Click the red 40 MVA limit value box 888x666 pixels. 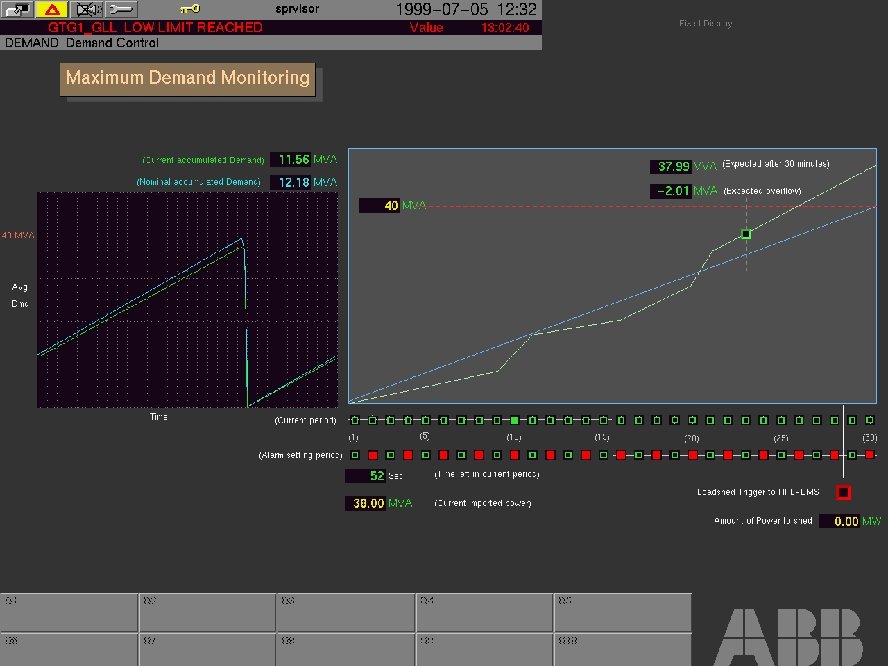(378, 205)
